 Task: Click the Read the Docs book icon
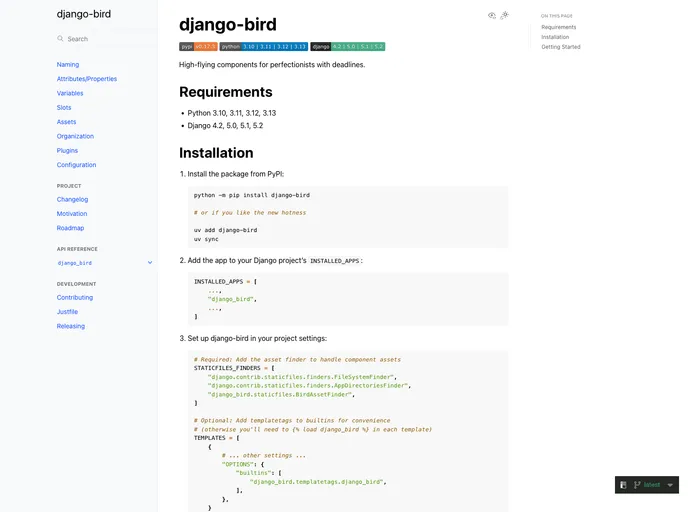[623, 485]
